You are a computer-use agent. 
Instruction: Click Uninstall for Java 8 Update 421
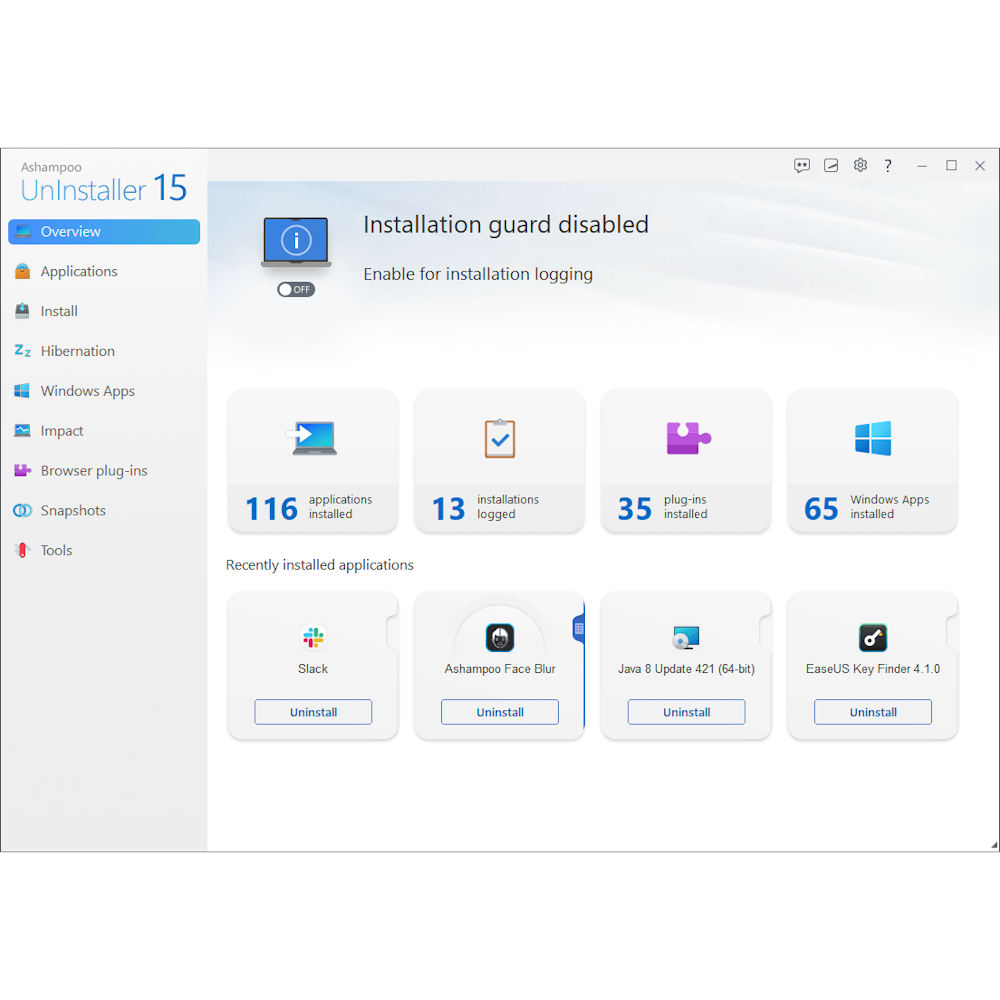click(x=686, y=712)
